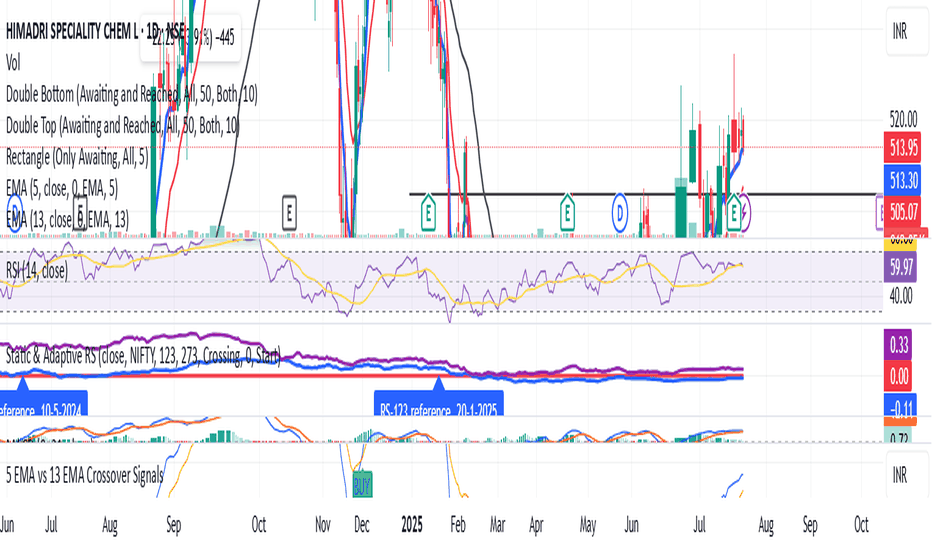Image resolution: width=932 pixels, height=550 pixels.
Task: Click the Apr label on the time axis
Action: 536,524
